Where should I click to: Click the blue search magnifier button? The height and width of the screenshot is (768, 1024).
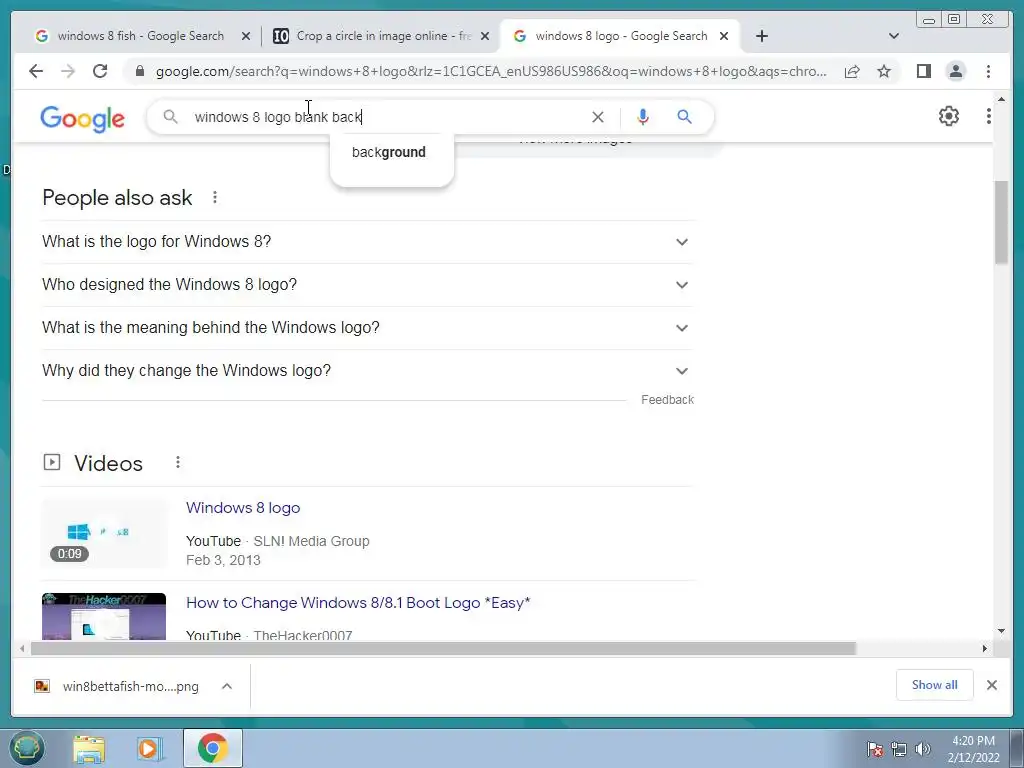point(684,117)
